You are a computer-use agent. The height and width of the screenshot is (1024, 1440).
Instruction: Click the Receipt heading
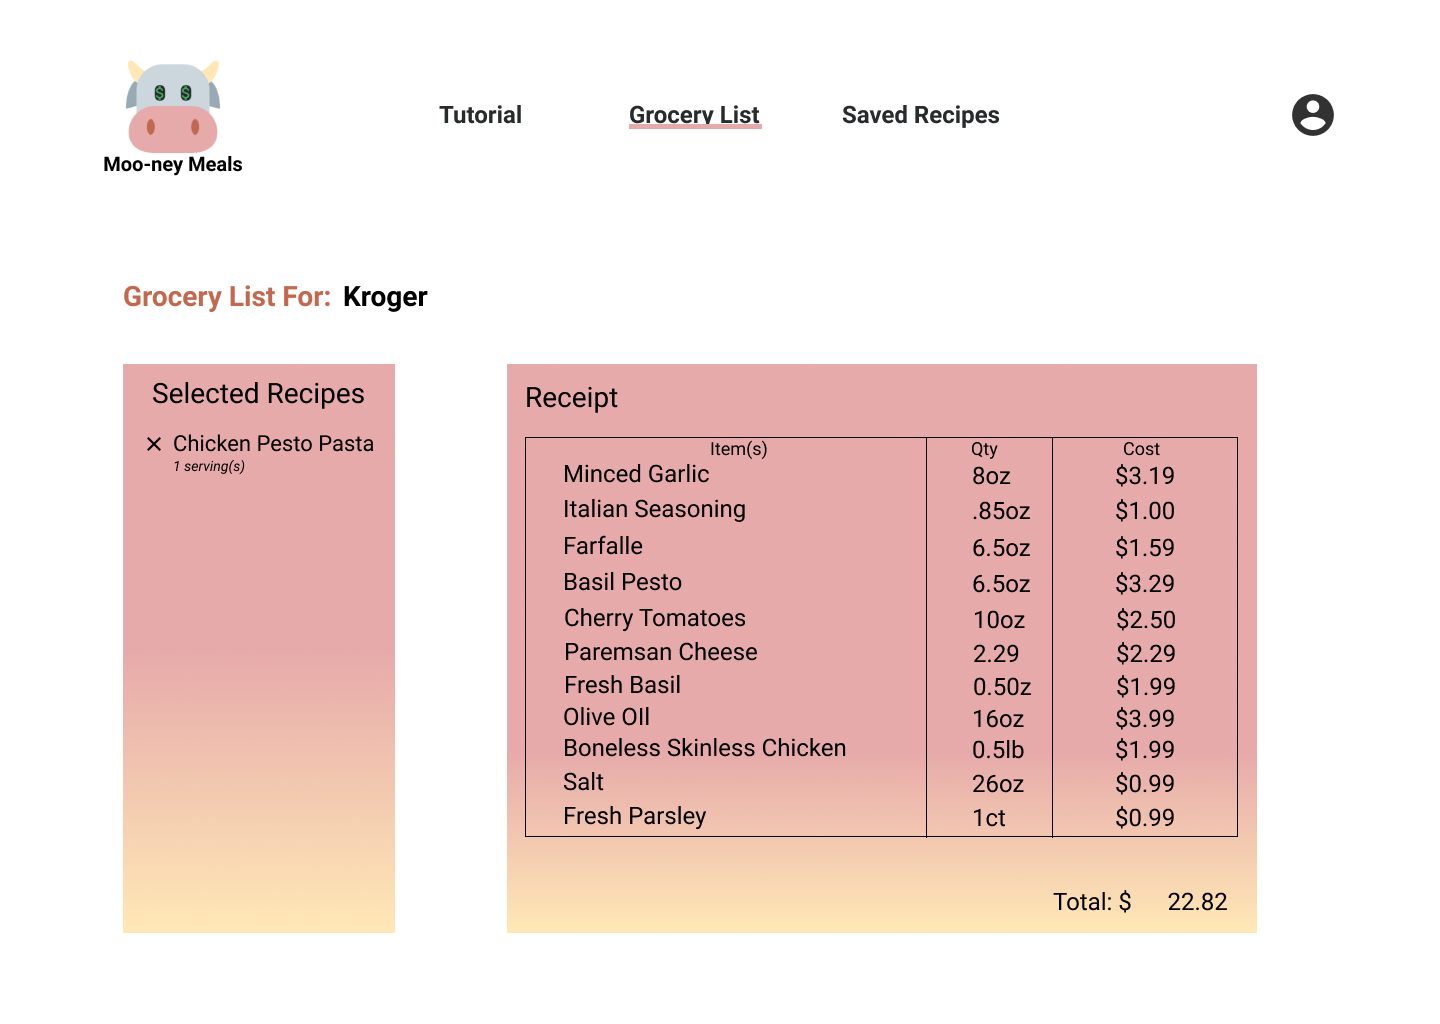pos(571,398)
